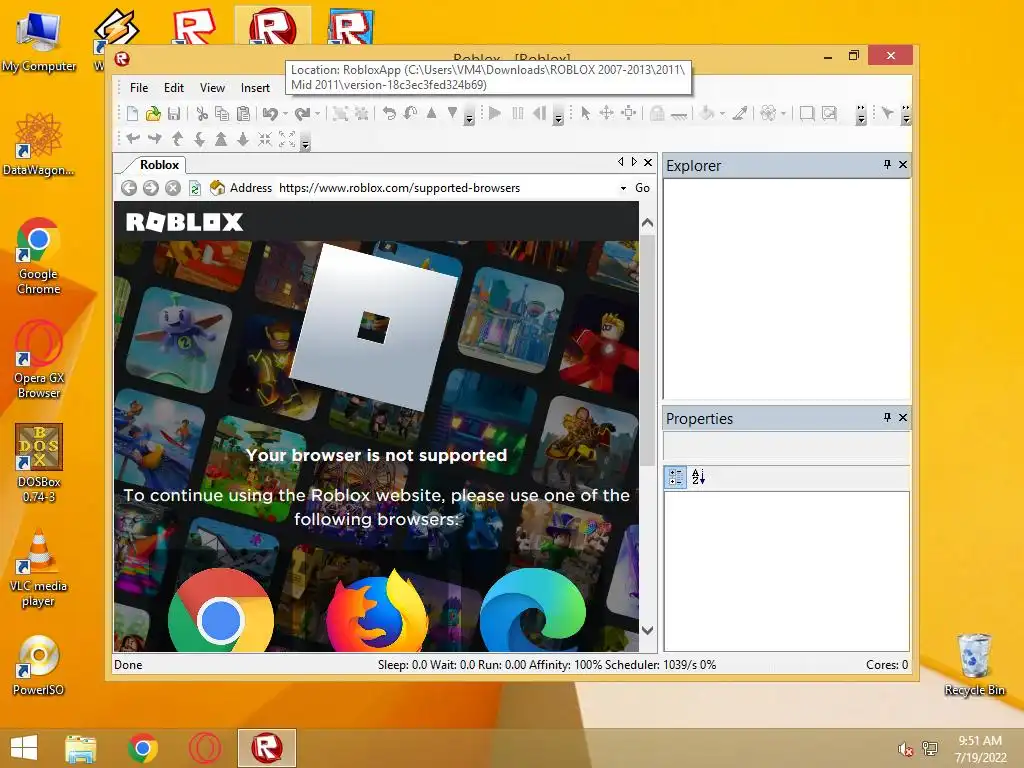Click the Firefox browser logo on page
The image size is (1024, 768).
tap(377, 610)
